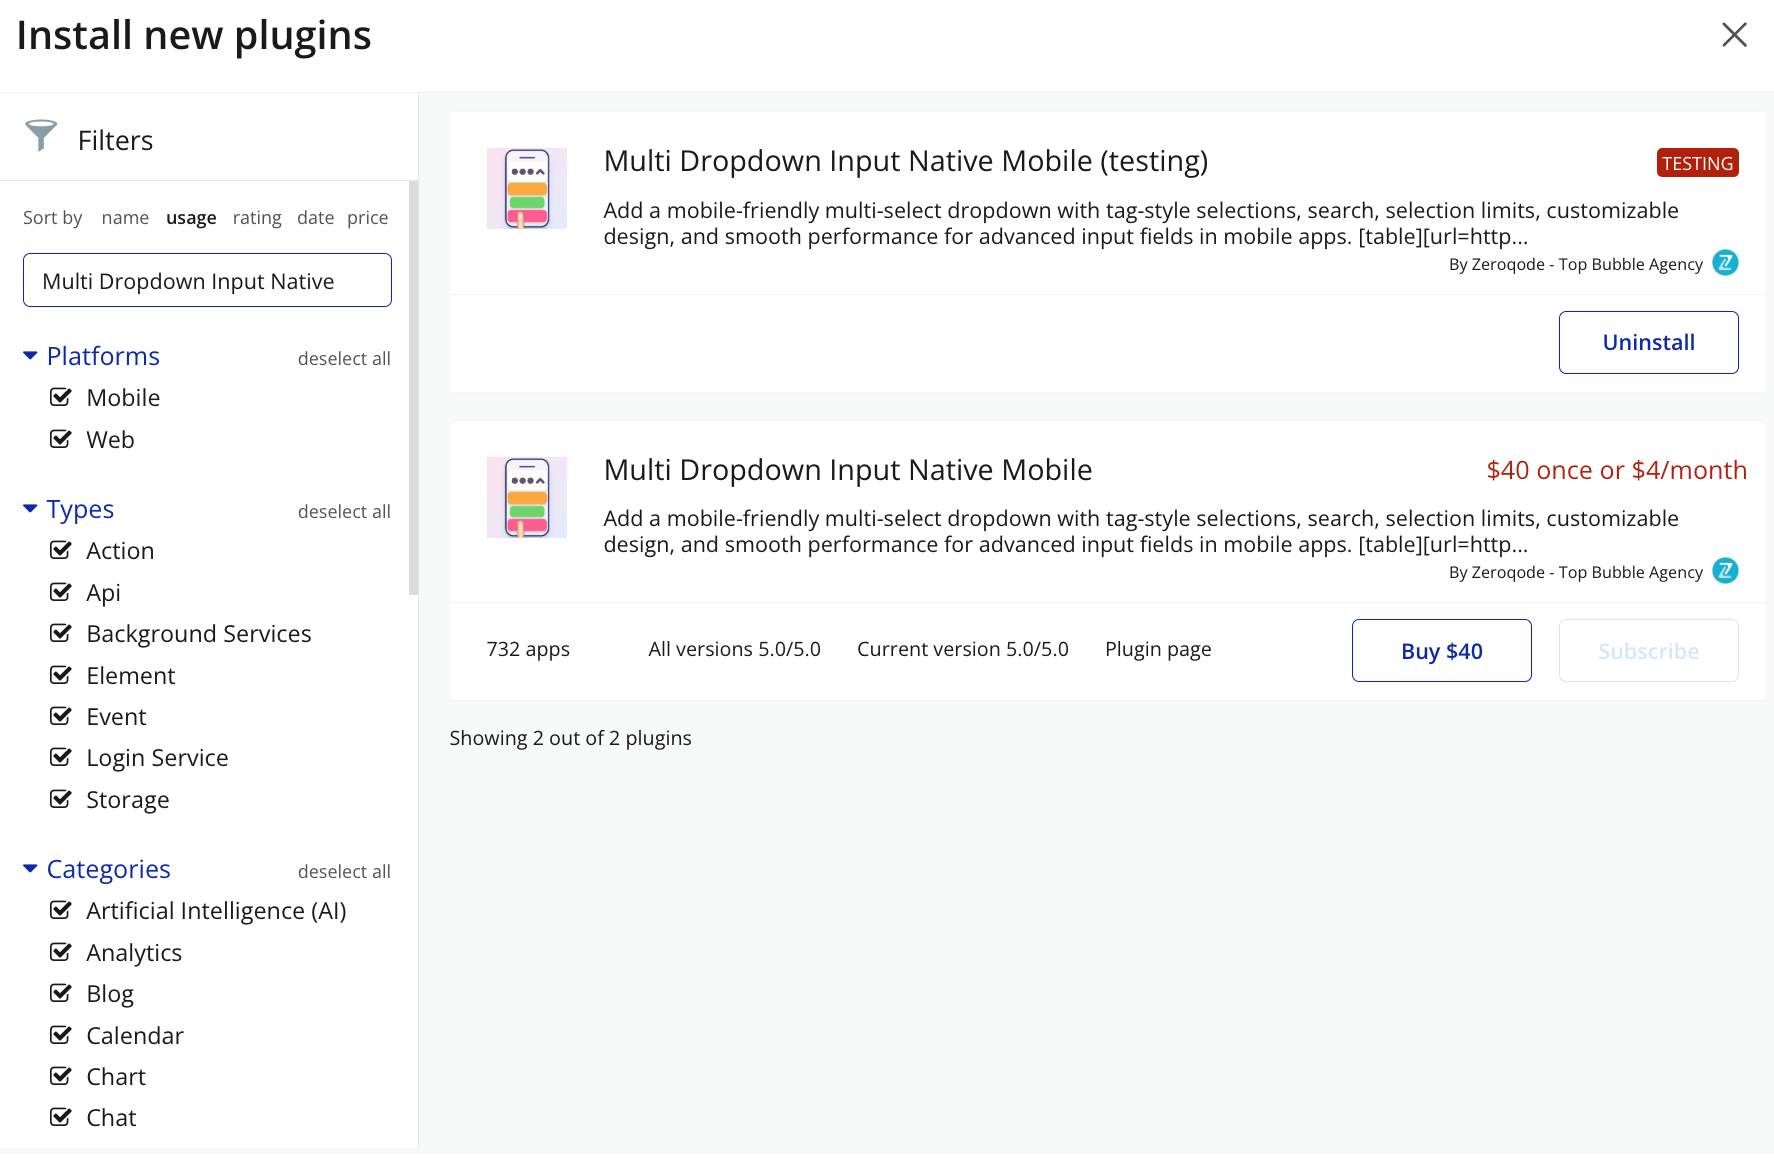
Task: Sort plugins by rating
Action: click(x=257, y=218)
